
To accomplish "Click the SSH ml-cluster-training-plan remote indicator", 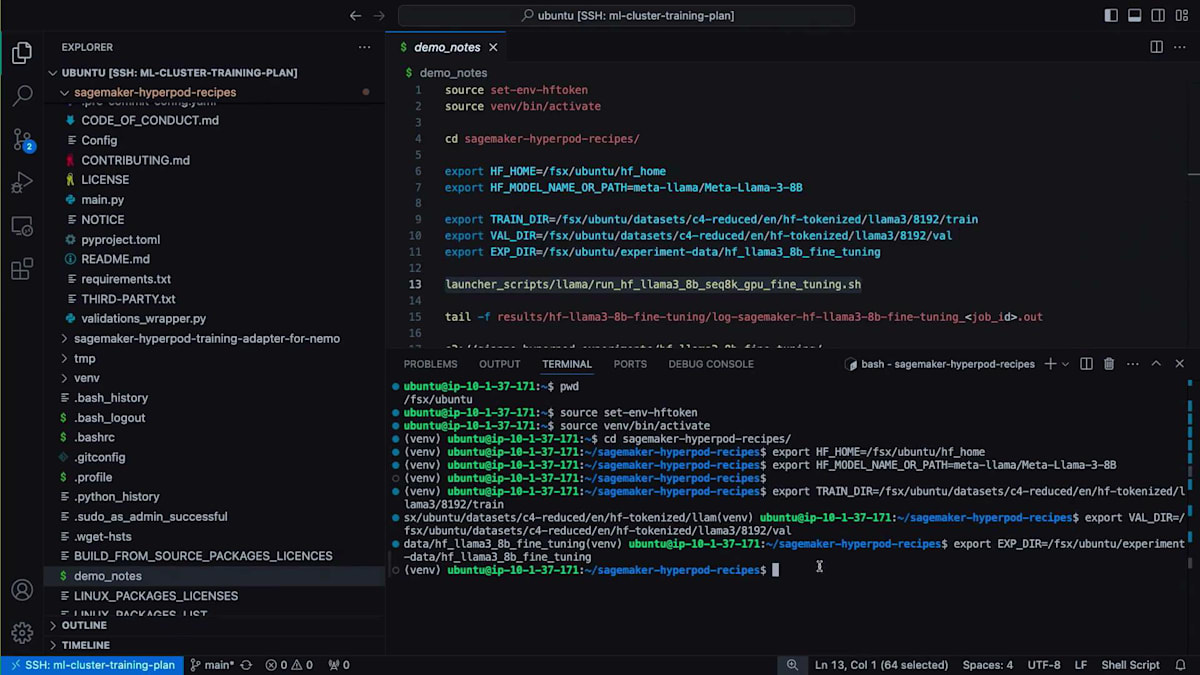I will pos(91,665).
